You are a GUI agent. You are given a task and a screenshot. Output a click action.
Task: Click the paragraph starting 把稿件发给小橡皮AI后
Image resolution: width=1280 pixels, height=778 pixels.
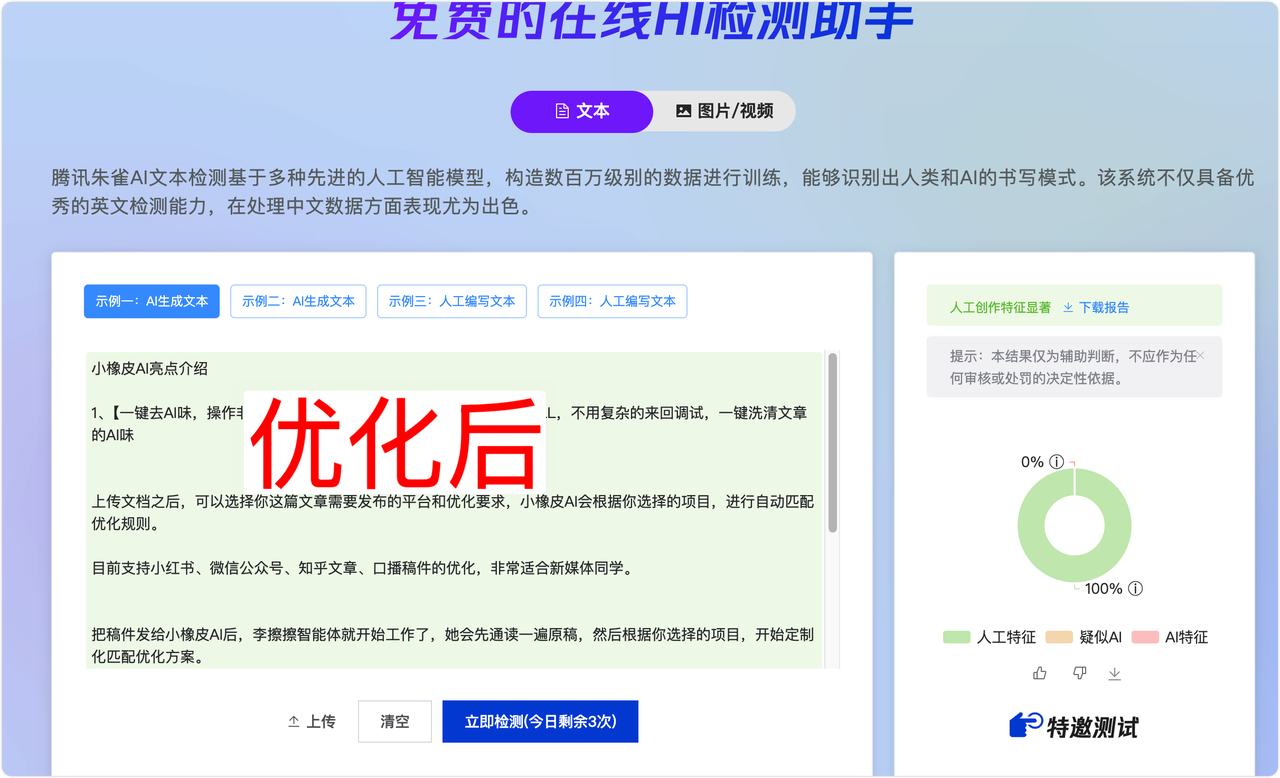point(453,646)
